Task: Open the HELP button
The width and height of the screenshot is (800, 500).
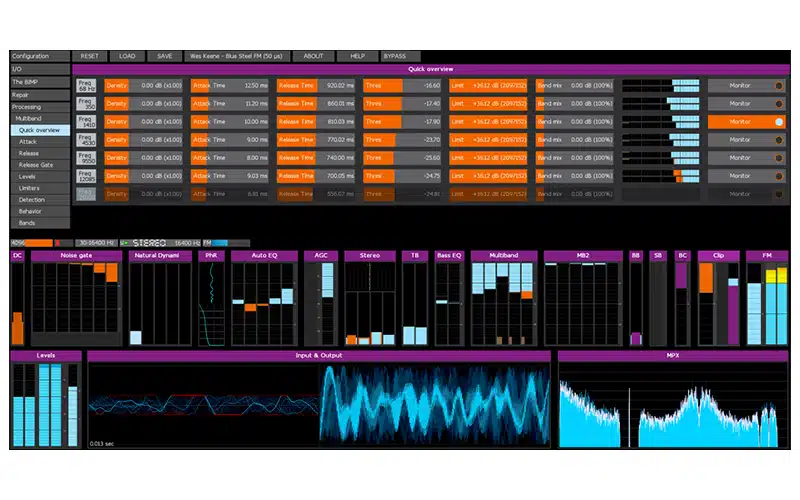Action: pyautogui.click(x=357, y=56)
